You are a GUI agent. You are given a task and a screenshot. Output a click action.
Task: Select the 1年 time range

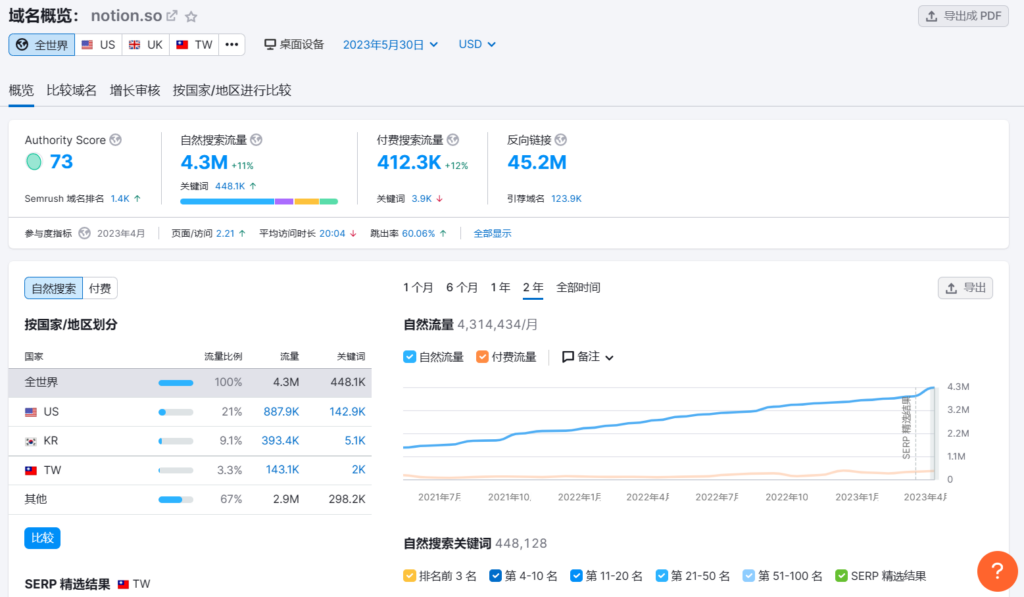click(500, 287)
